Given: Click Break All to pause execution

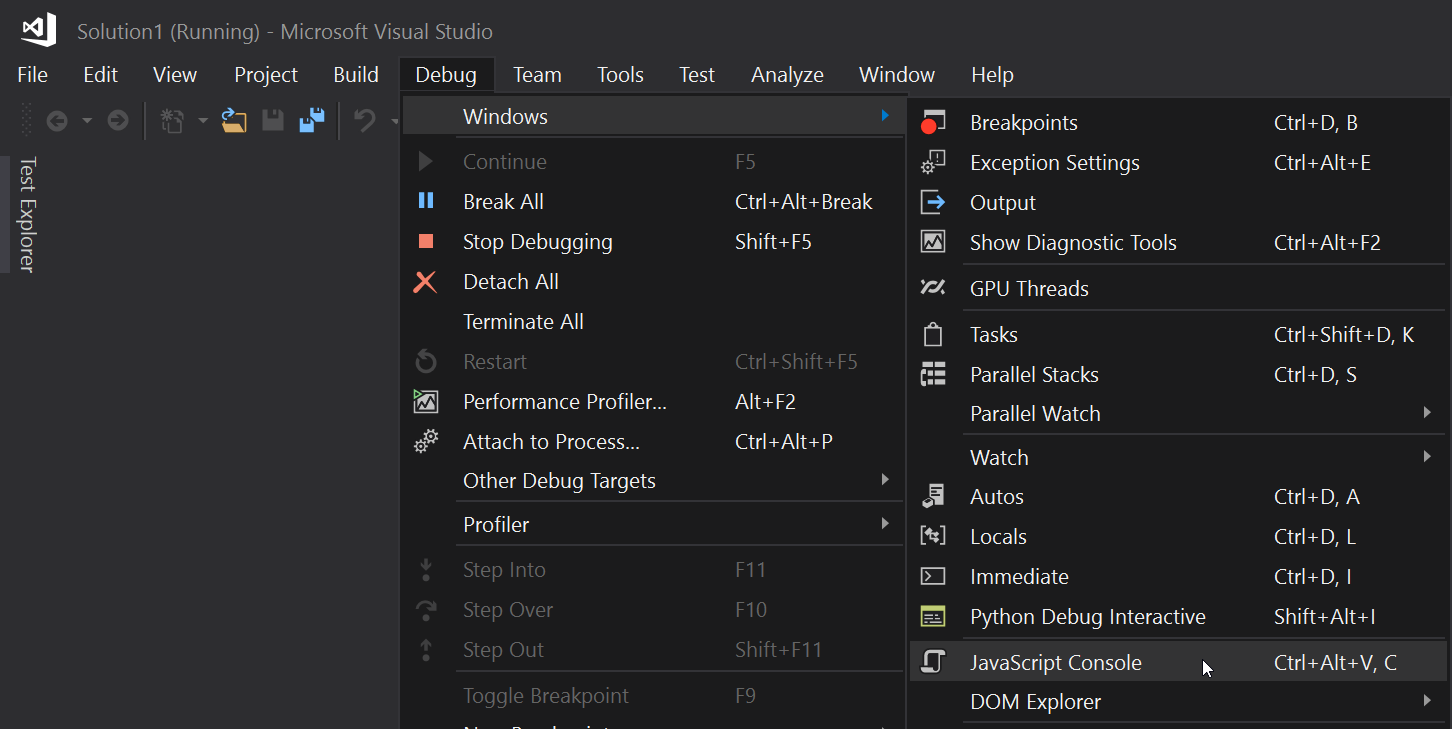Looking at the screenshot, I should click(503, 201).
